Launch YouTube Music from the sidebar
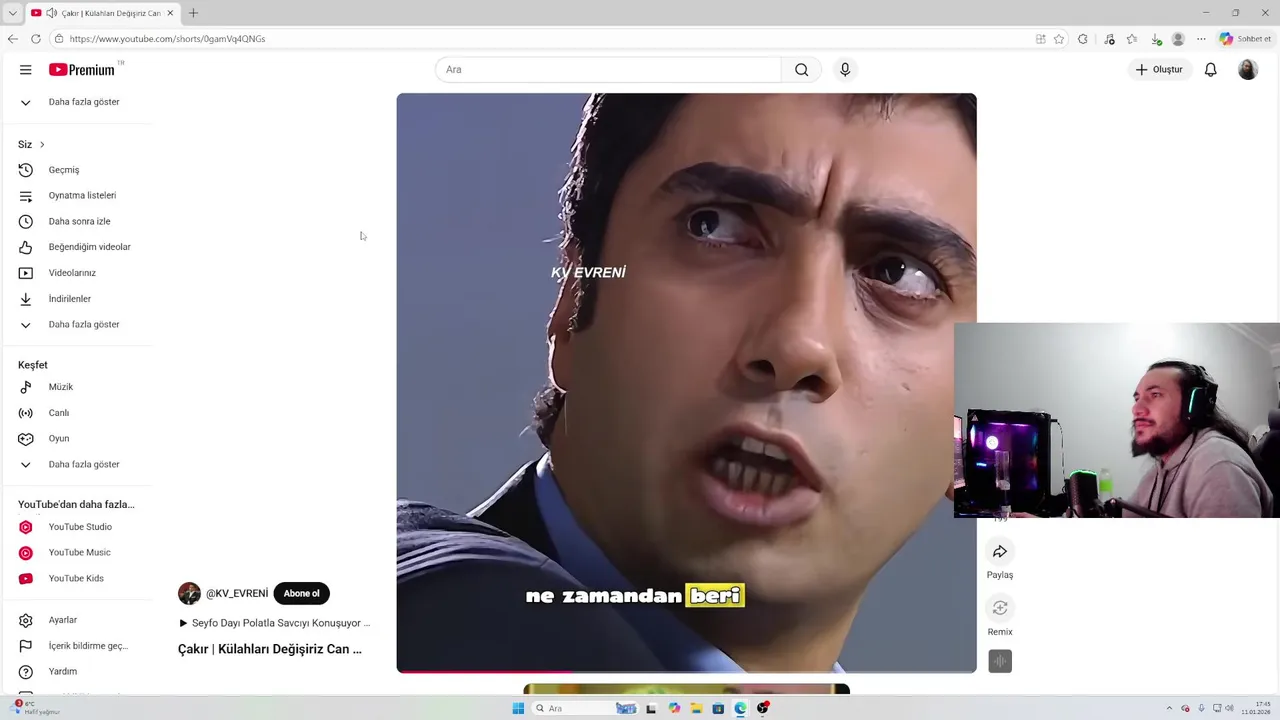Viewport: 1280px width, 720px height. point(78,552)
